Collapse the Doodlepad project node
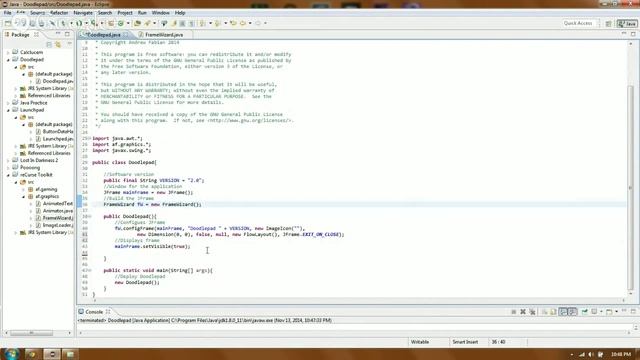The image size is (640, 360). [8, 60]
